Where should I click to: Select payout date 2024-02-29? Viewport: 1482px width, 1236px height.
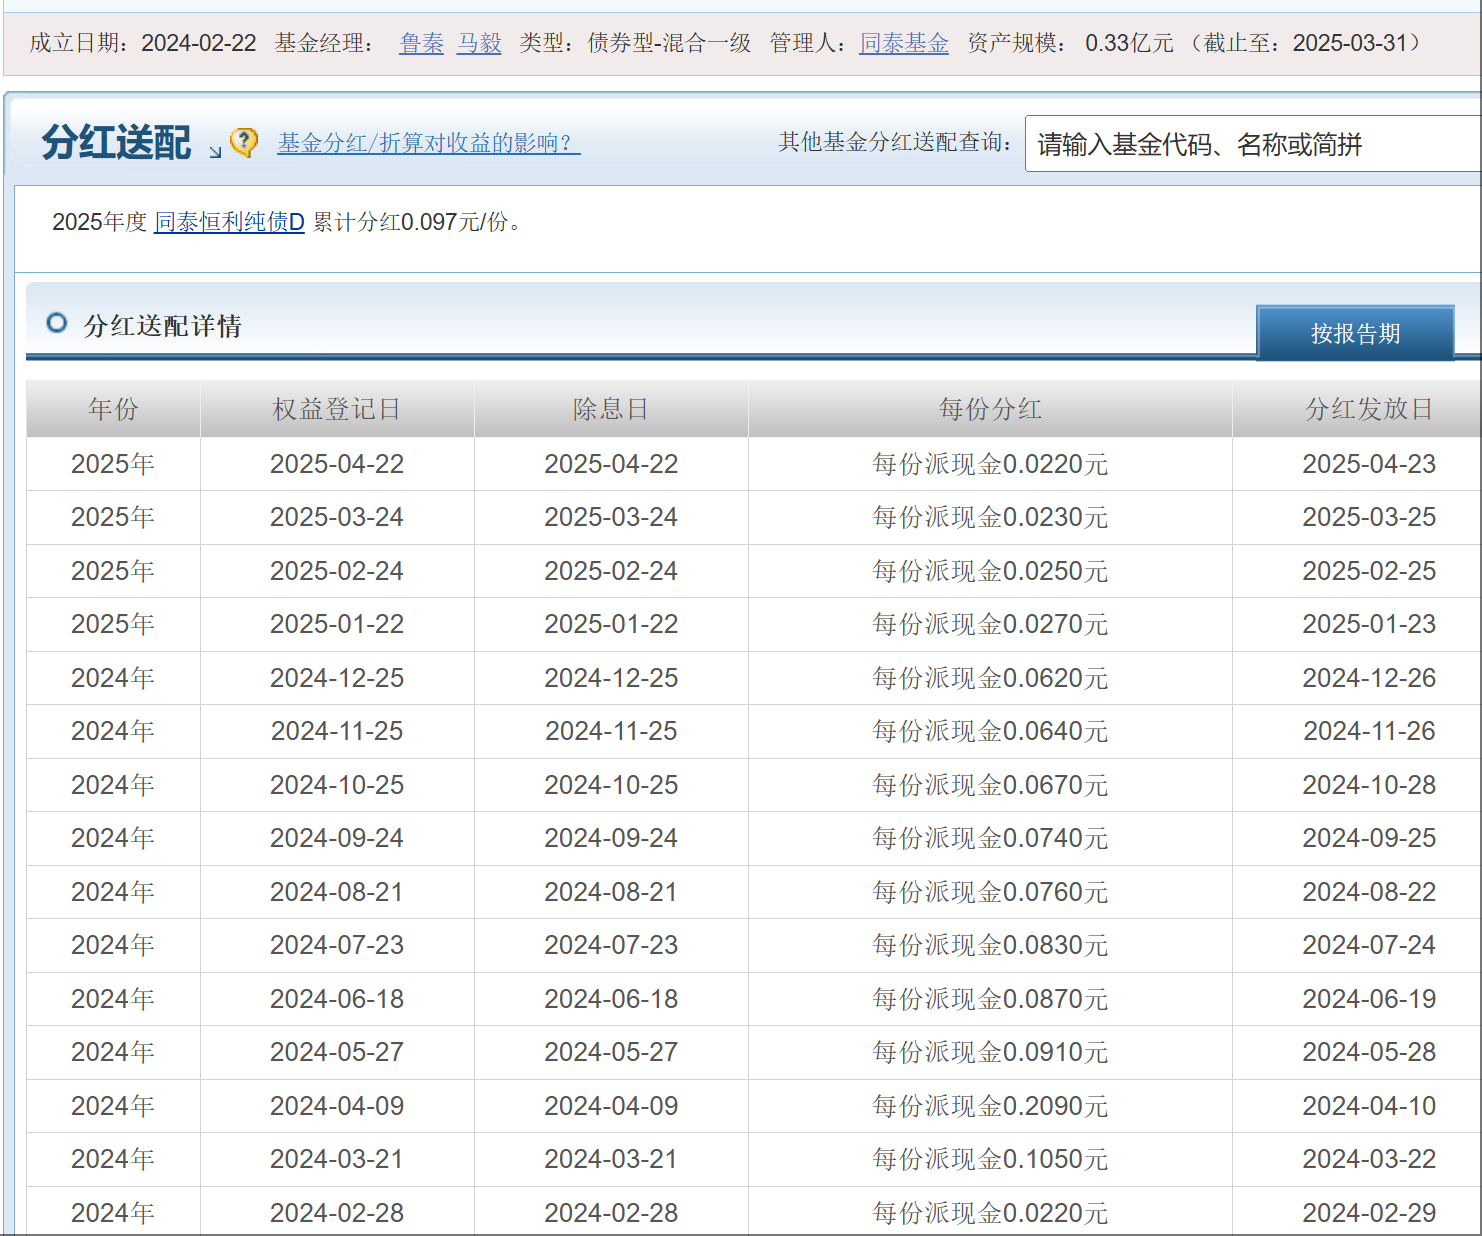click(1369, 1213)
